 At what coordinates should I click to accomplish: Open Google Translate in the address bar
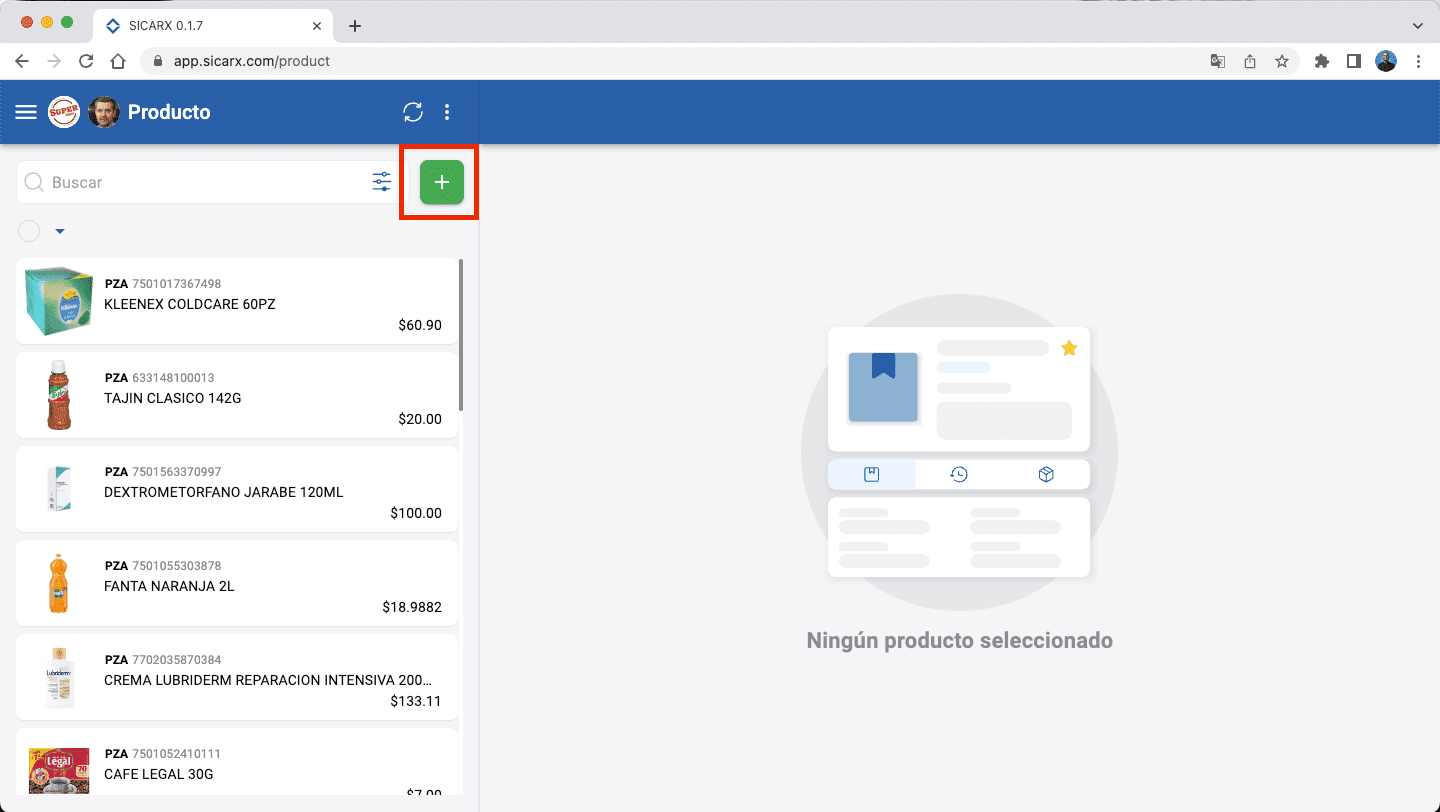(x=1217, y=61)
